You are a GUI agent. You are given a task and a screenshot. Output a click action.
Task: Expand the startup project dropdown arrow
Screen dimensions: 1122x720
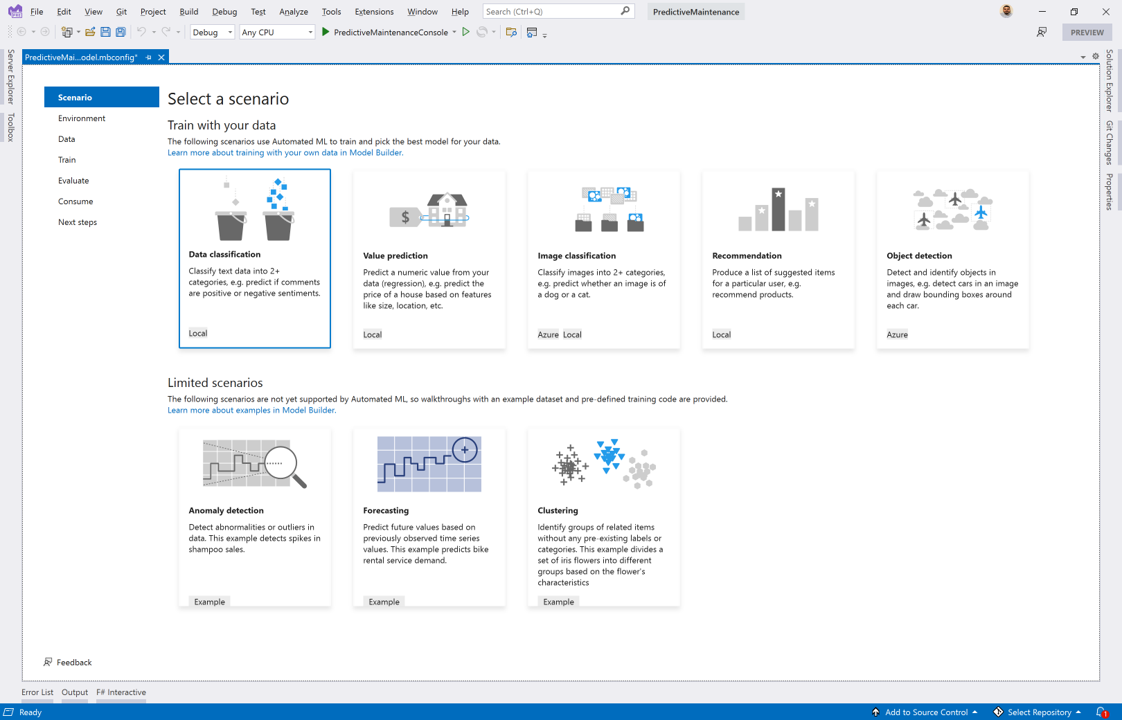click(x=454, y=32)
